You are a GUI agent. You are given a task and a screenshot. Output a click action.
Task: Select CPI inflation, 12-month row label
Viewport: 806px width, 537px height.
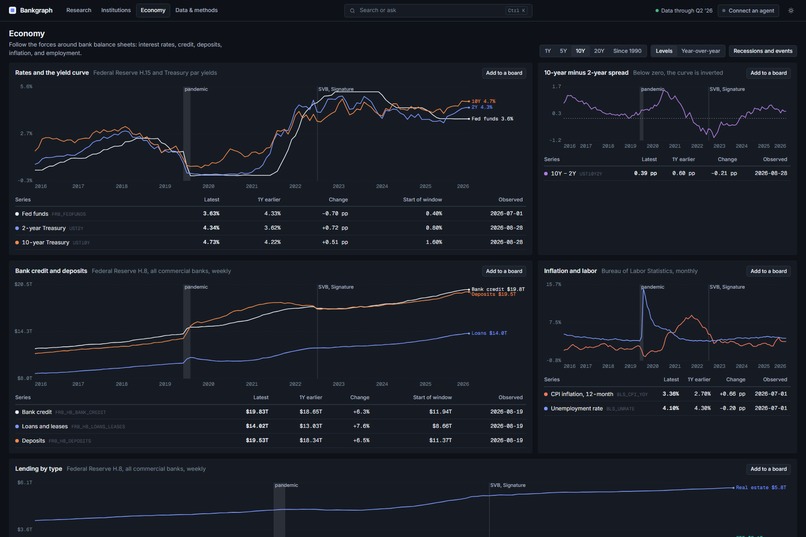click(x=582, y=394)
